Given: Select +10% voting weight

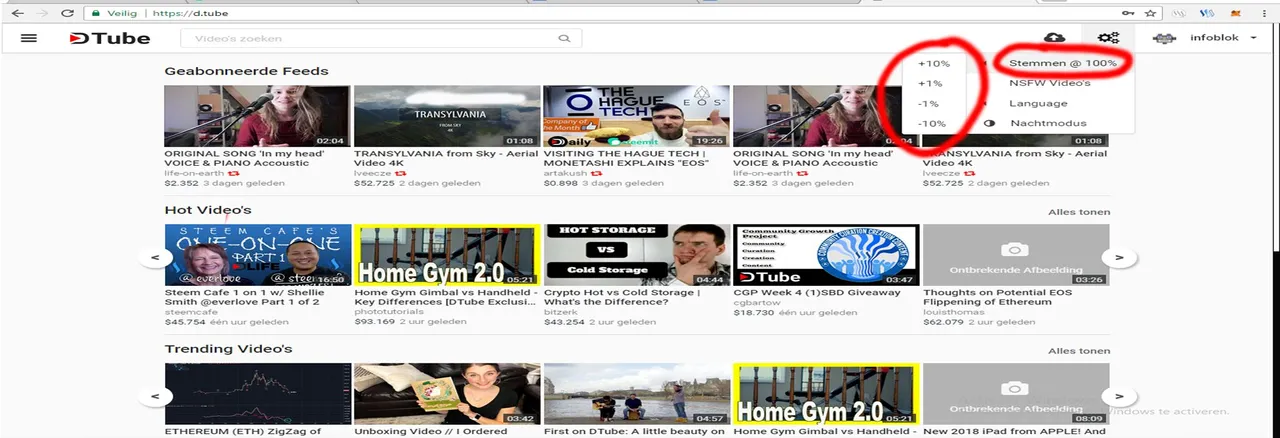Looking at the screenshot, I should coord(934,64).
